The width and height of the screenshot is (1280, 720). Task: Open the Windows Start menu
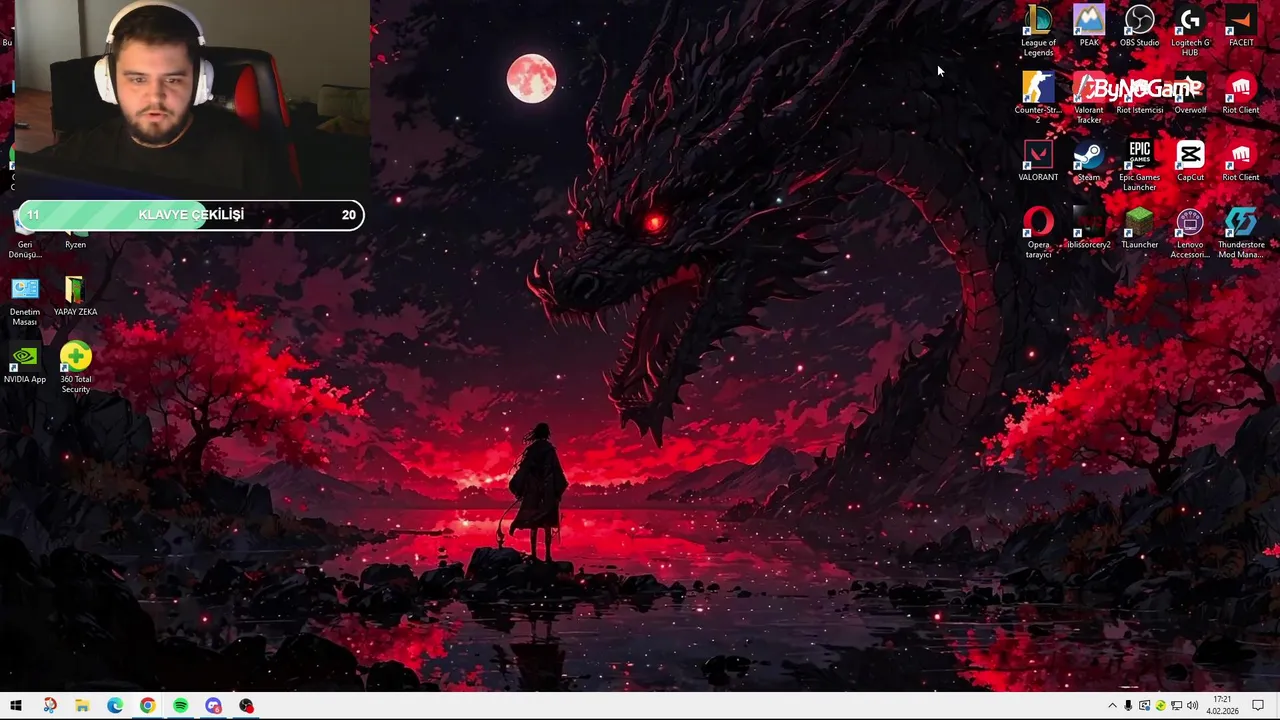point(16,706)
